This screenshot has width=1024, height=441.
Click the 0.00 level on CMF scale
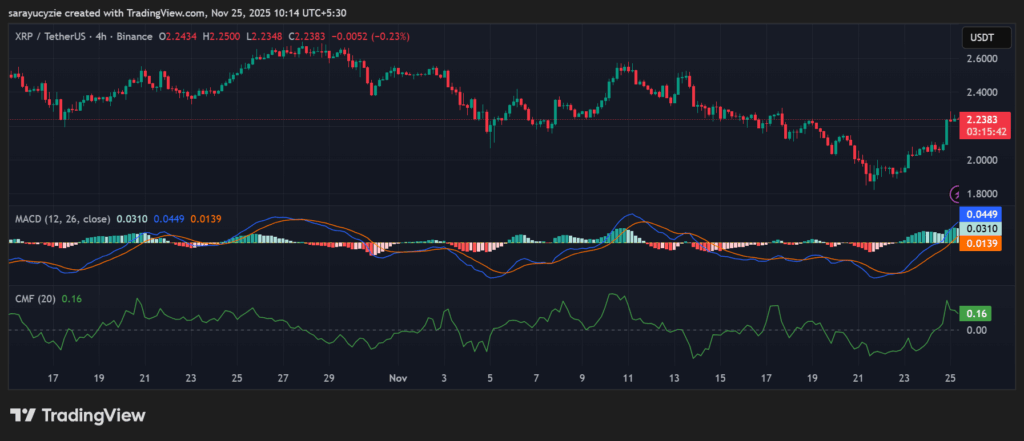click(975, 330)
